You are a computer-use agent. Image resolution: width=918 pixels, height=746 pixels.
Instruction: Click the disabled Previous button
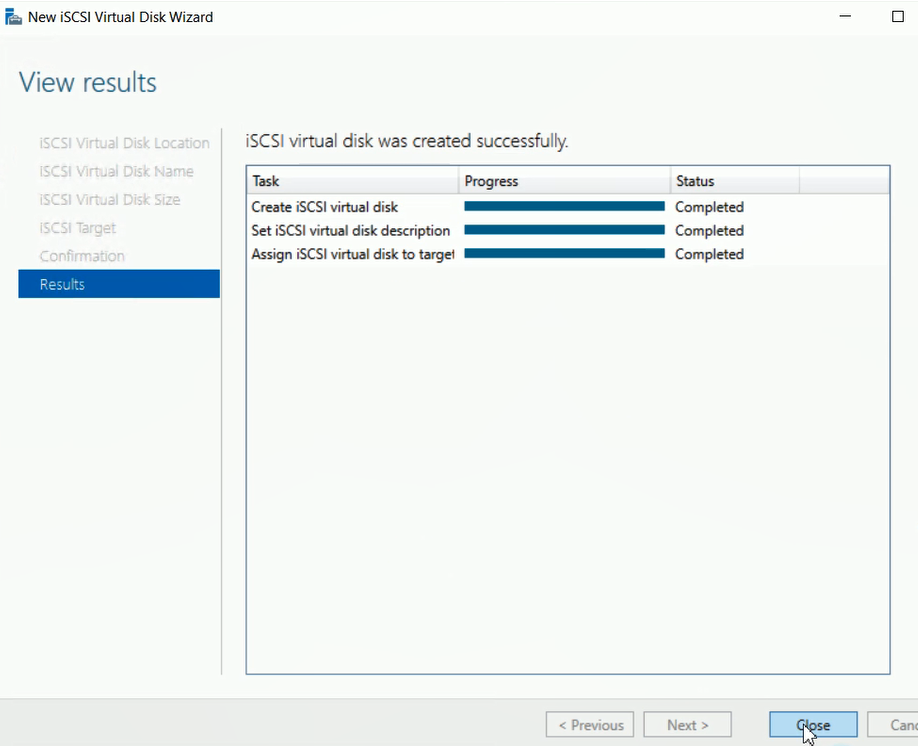pyautogui.click(x=590, y=725)
